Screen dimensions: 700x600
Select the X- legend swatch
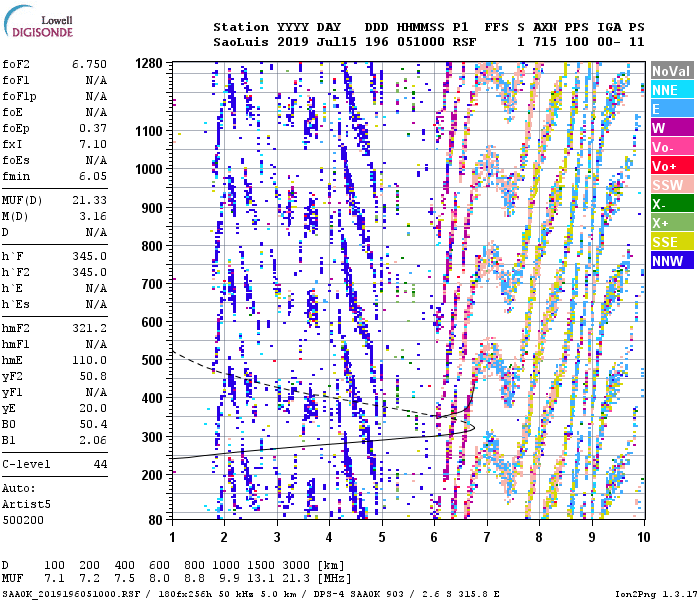(672, 204)
